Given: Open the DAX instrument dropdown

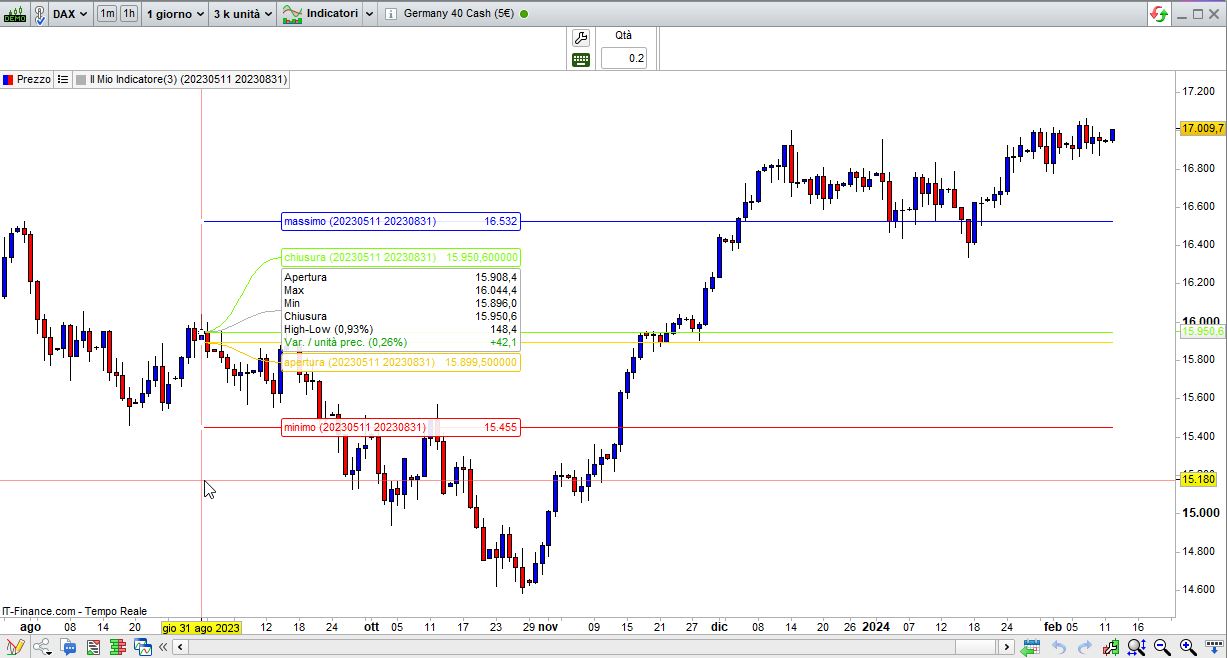Looking at the screenshot, I should 70,14.
